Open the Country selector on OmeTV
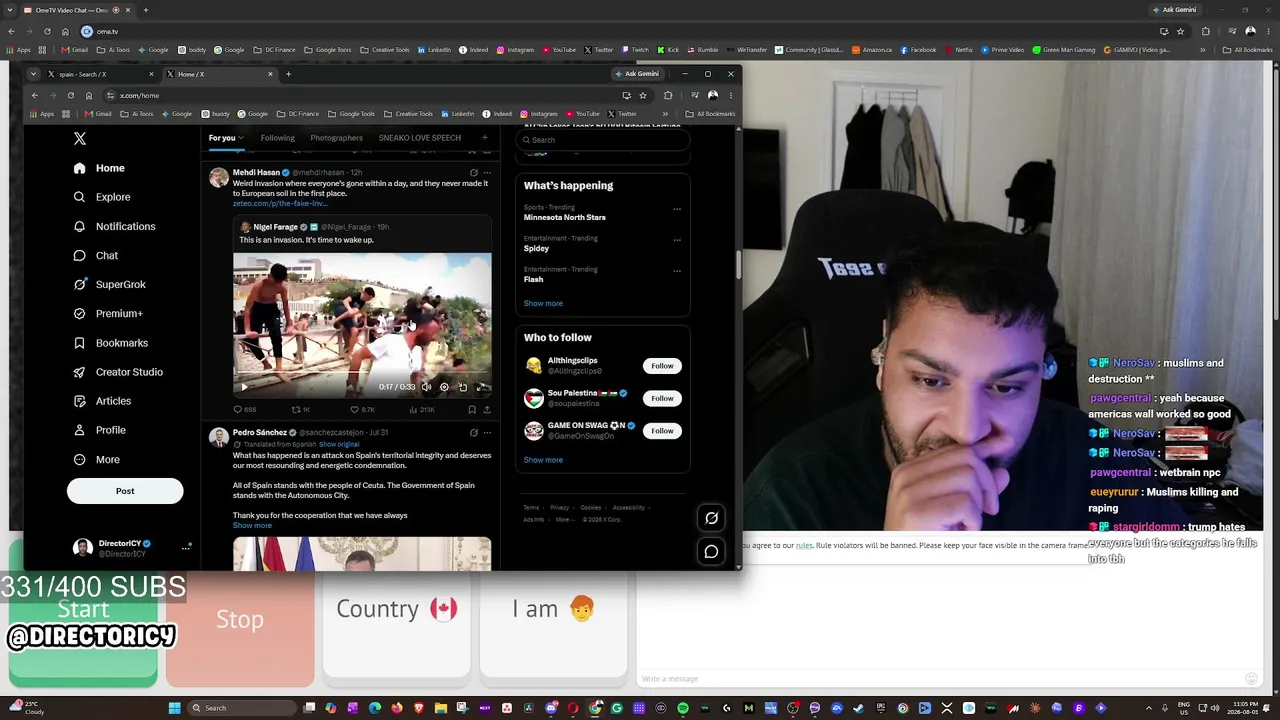 (x=396, y=609)
